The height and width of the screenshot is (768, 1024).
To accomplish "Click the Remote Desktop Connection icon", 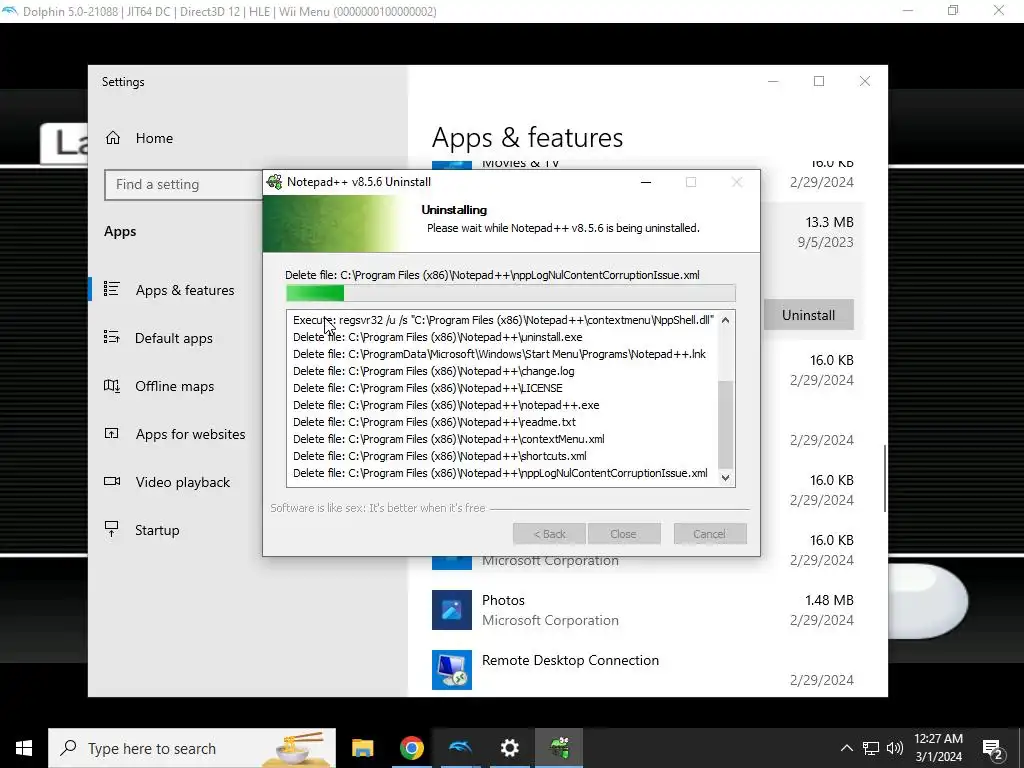I will click(x=452, y=670).
